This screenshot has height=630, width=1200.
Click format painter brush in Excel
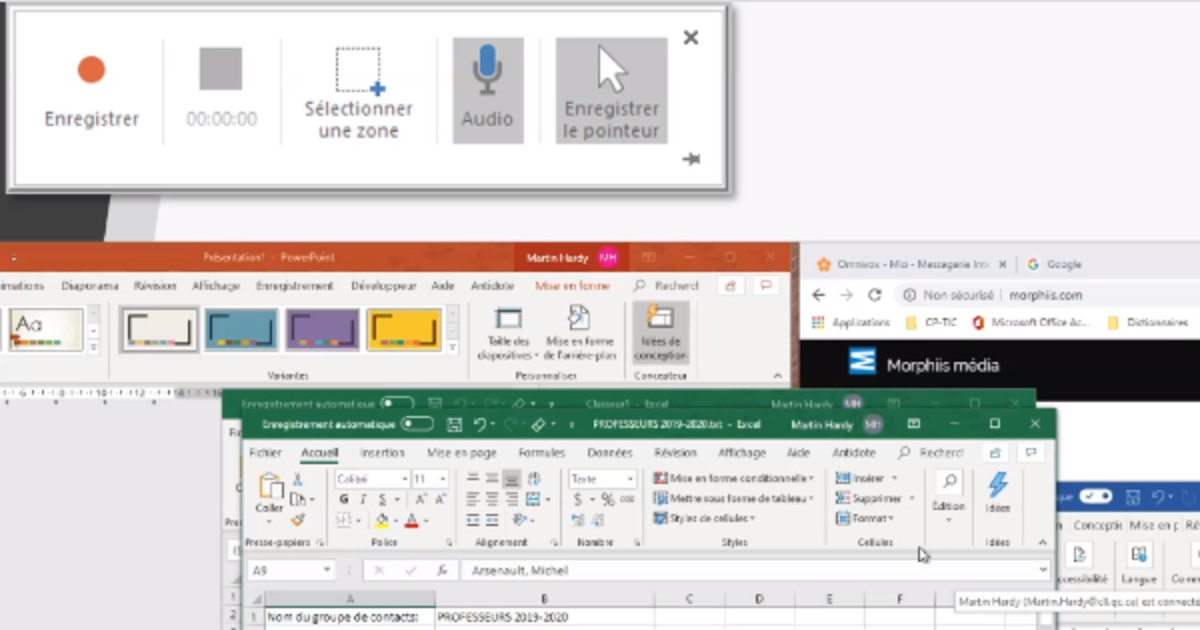click(x=297, y=520)
